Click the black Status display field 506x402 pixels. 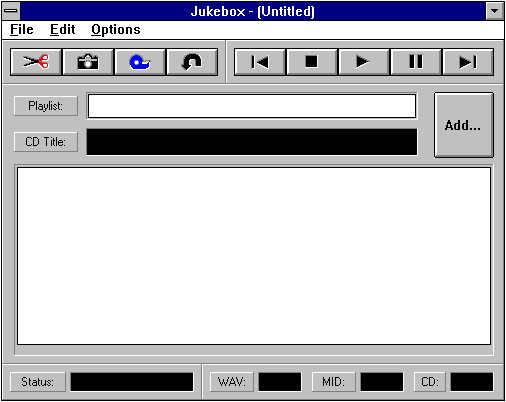[x=132, y=382]
